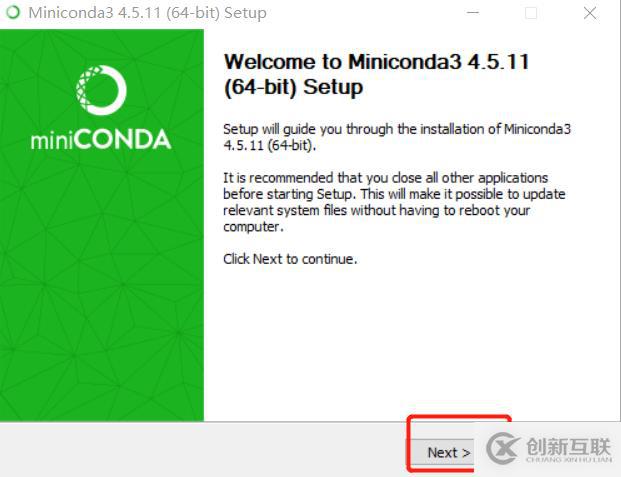Close the Miniconda3 Setup window

[x=588, y=13]
